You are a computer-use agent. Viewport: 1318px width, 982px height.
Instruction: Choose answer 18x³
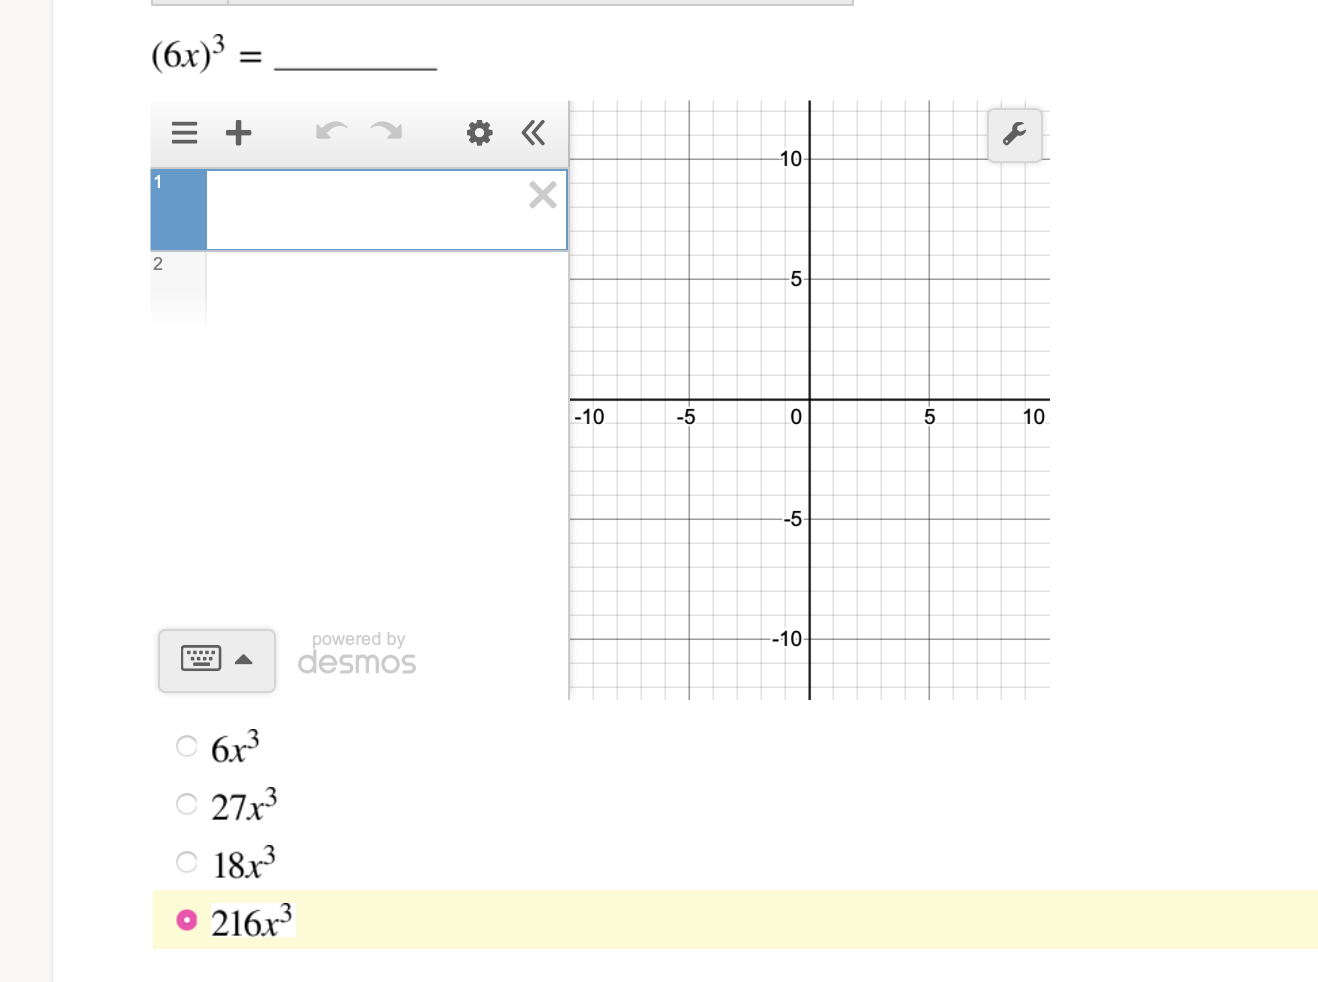point(187,862)
